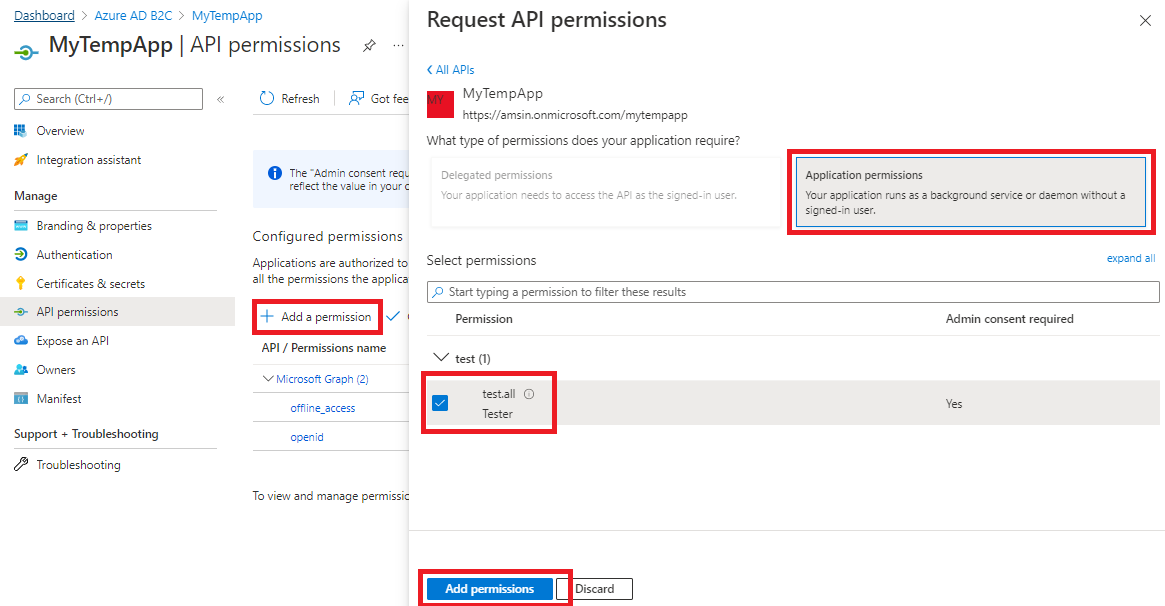Select Application permissions option
1165x606 pixels.
click(x=970, y=192)
